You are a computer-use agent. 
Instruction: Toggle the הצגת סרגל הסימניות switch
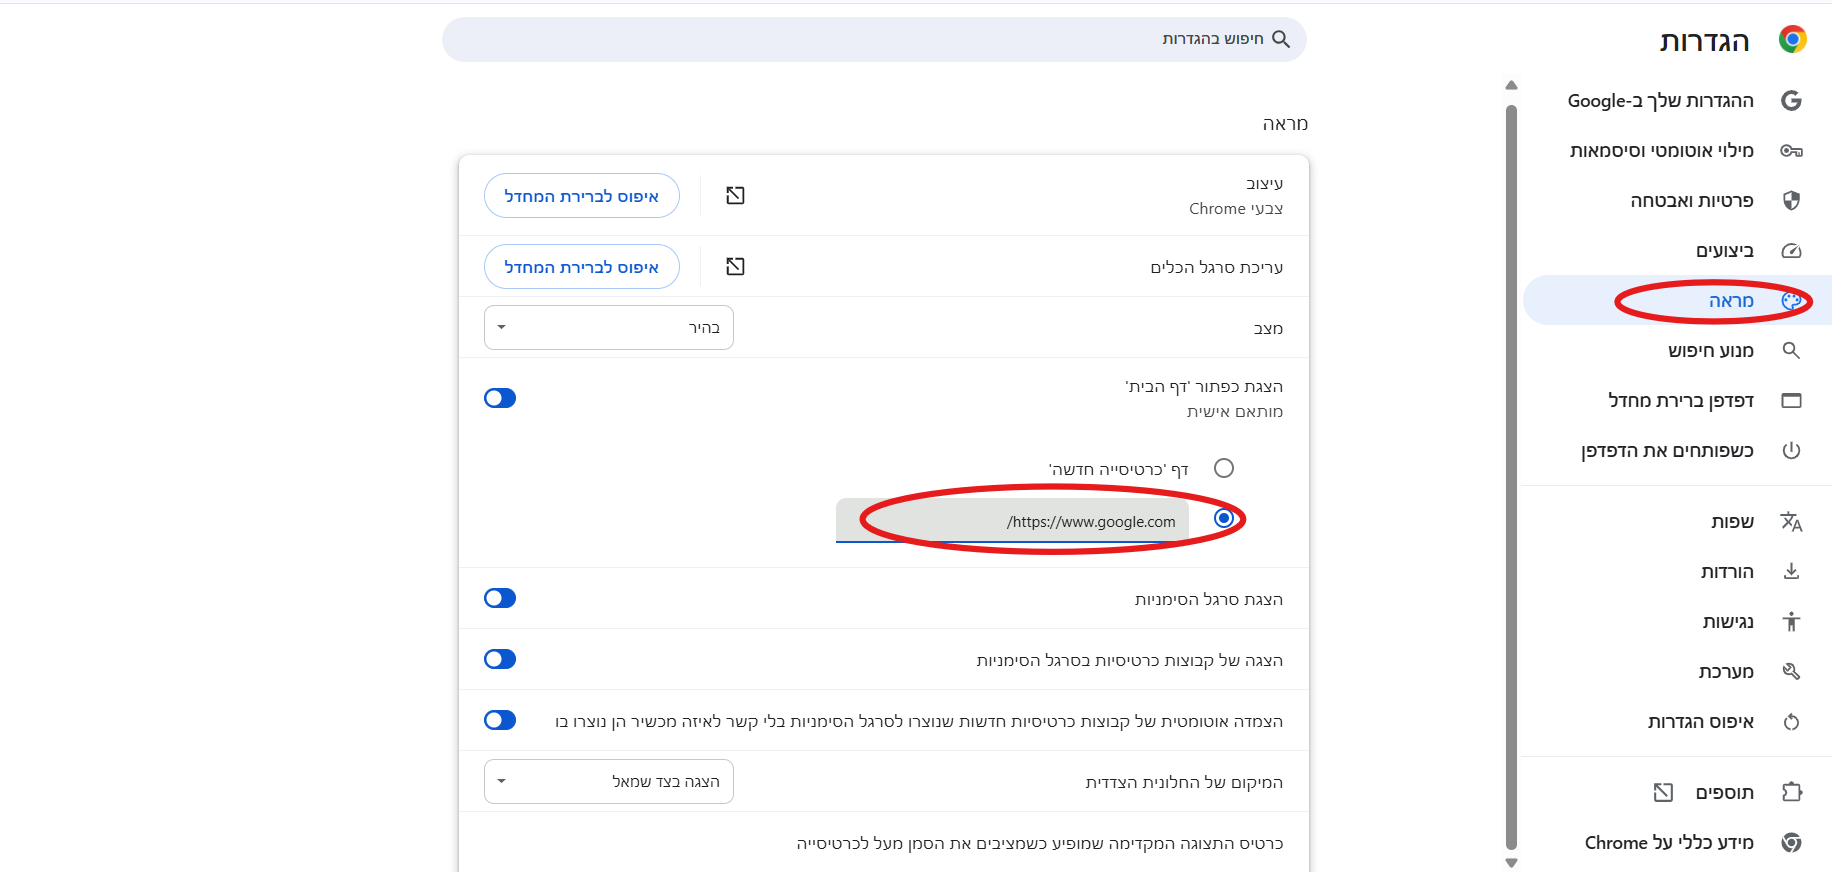point(500,598)
